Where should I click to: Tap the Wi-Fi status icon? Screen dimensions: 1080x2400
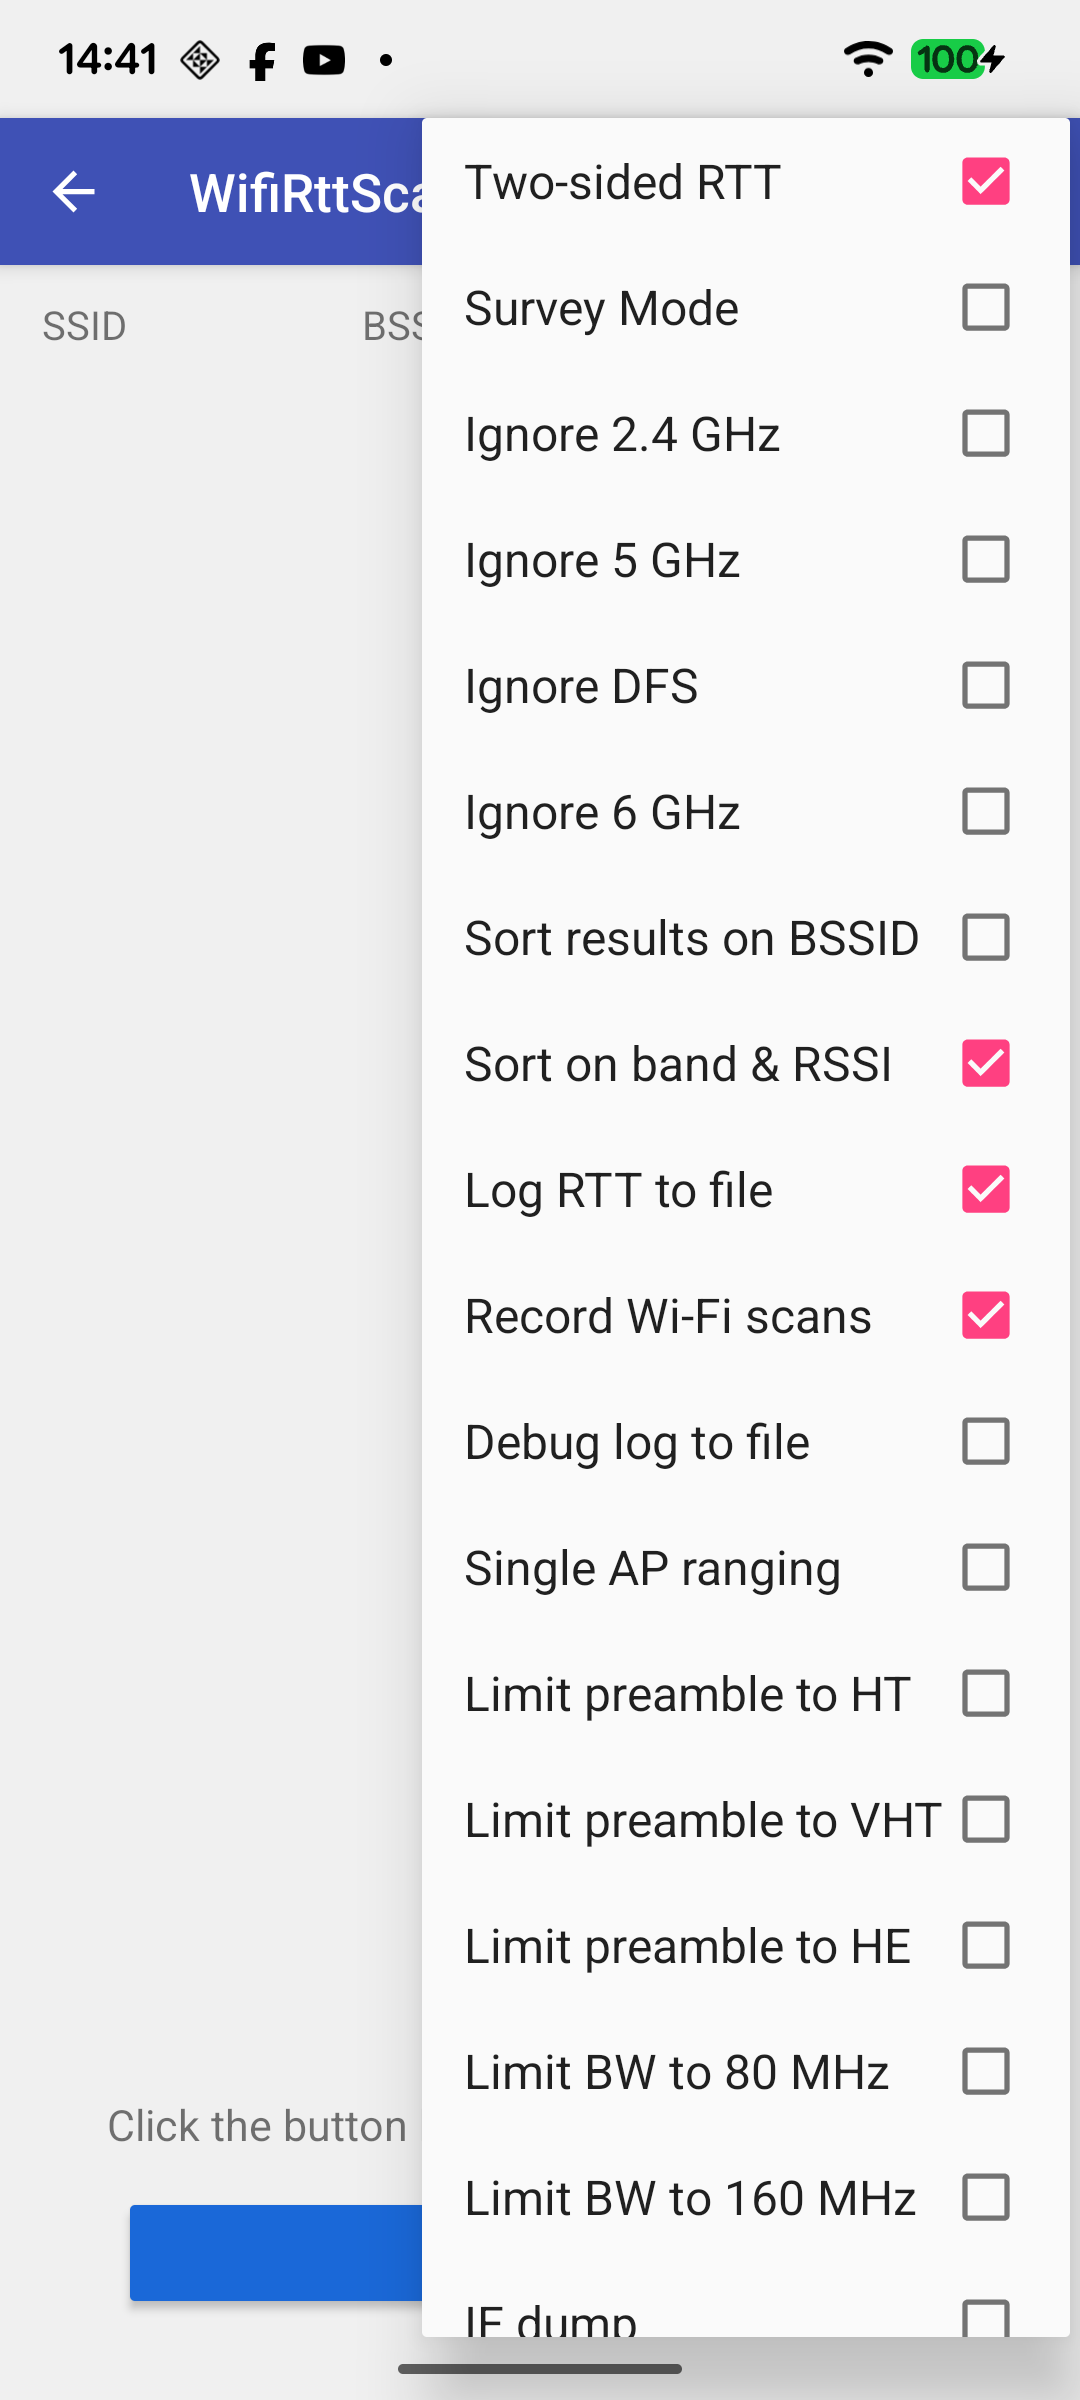coord(867,60)
